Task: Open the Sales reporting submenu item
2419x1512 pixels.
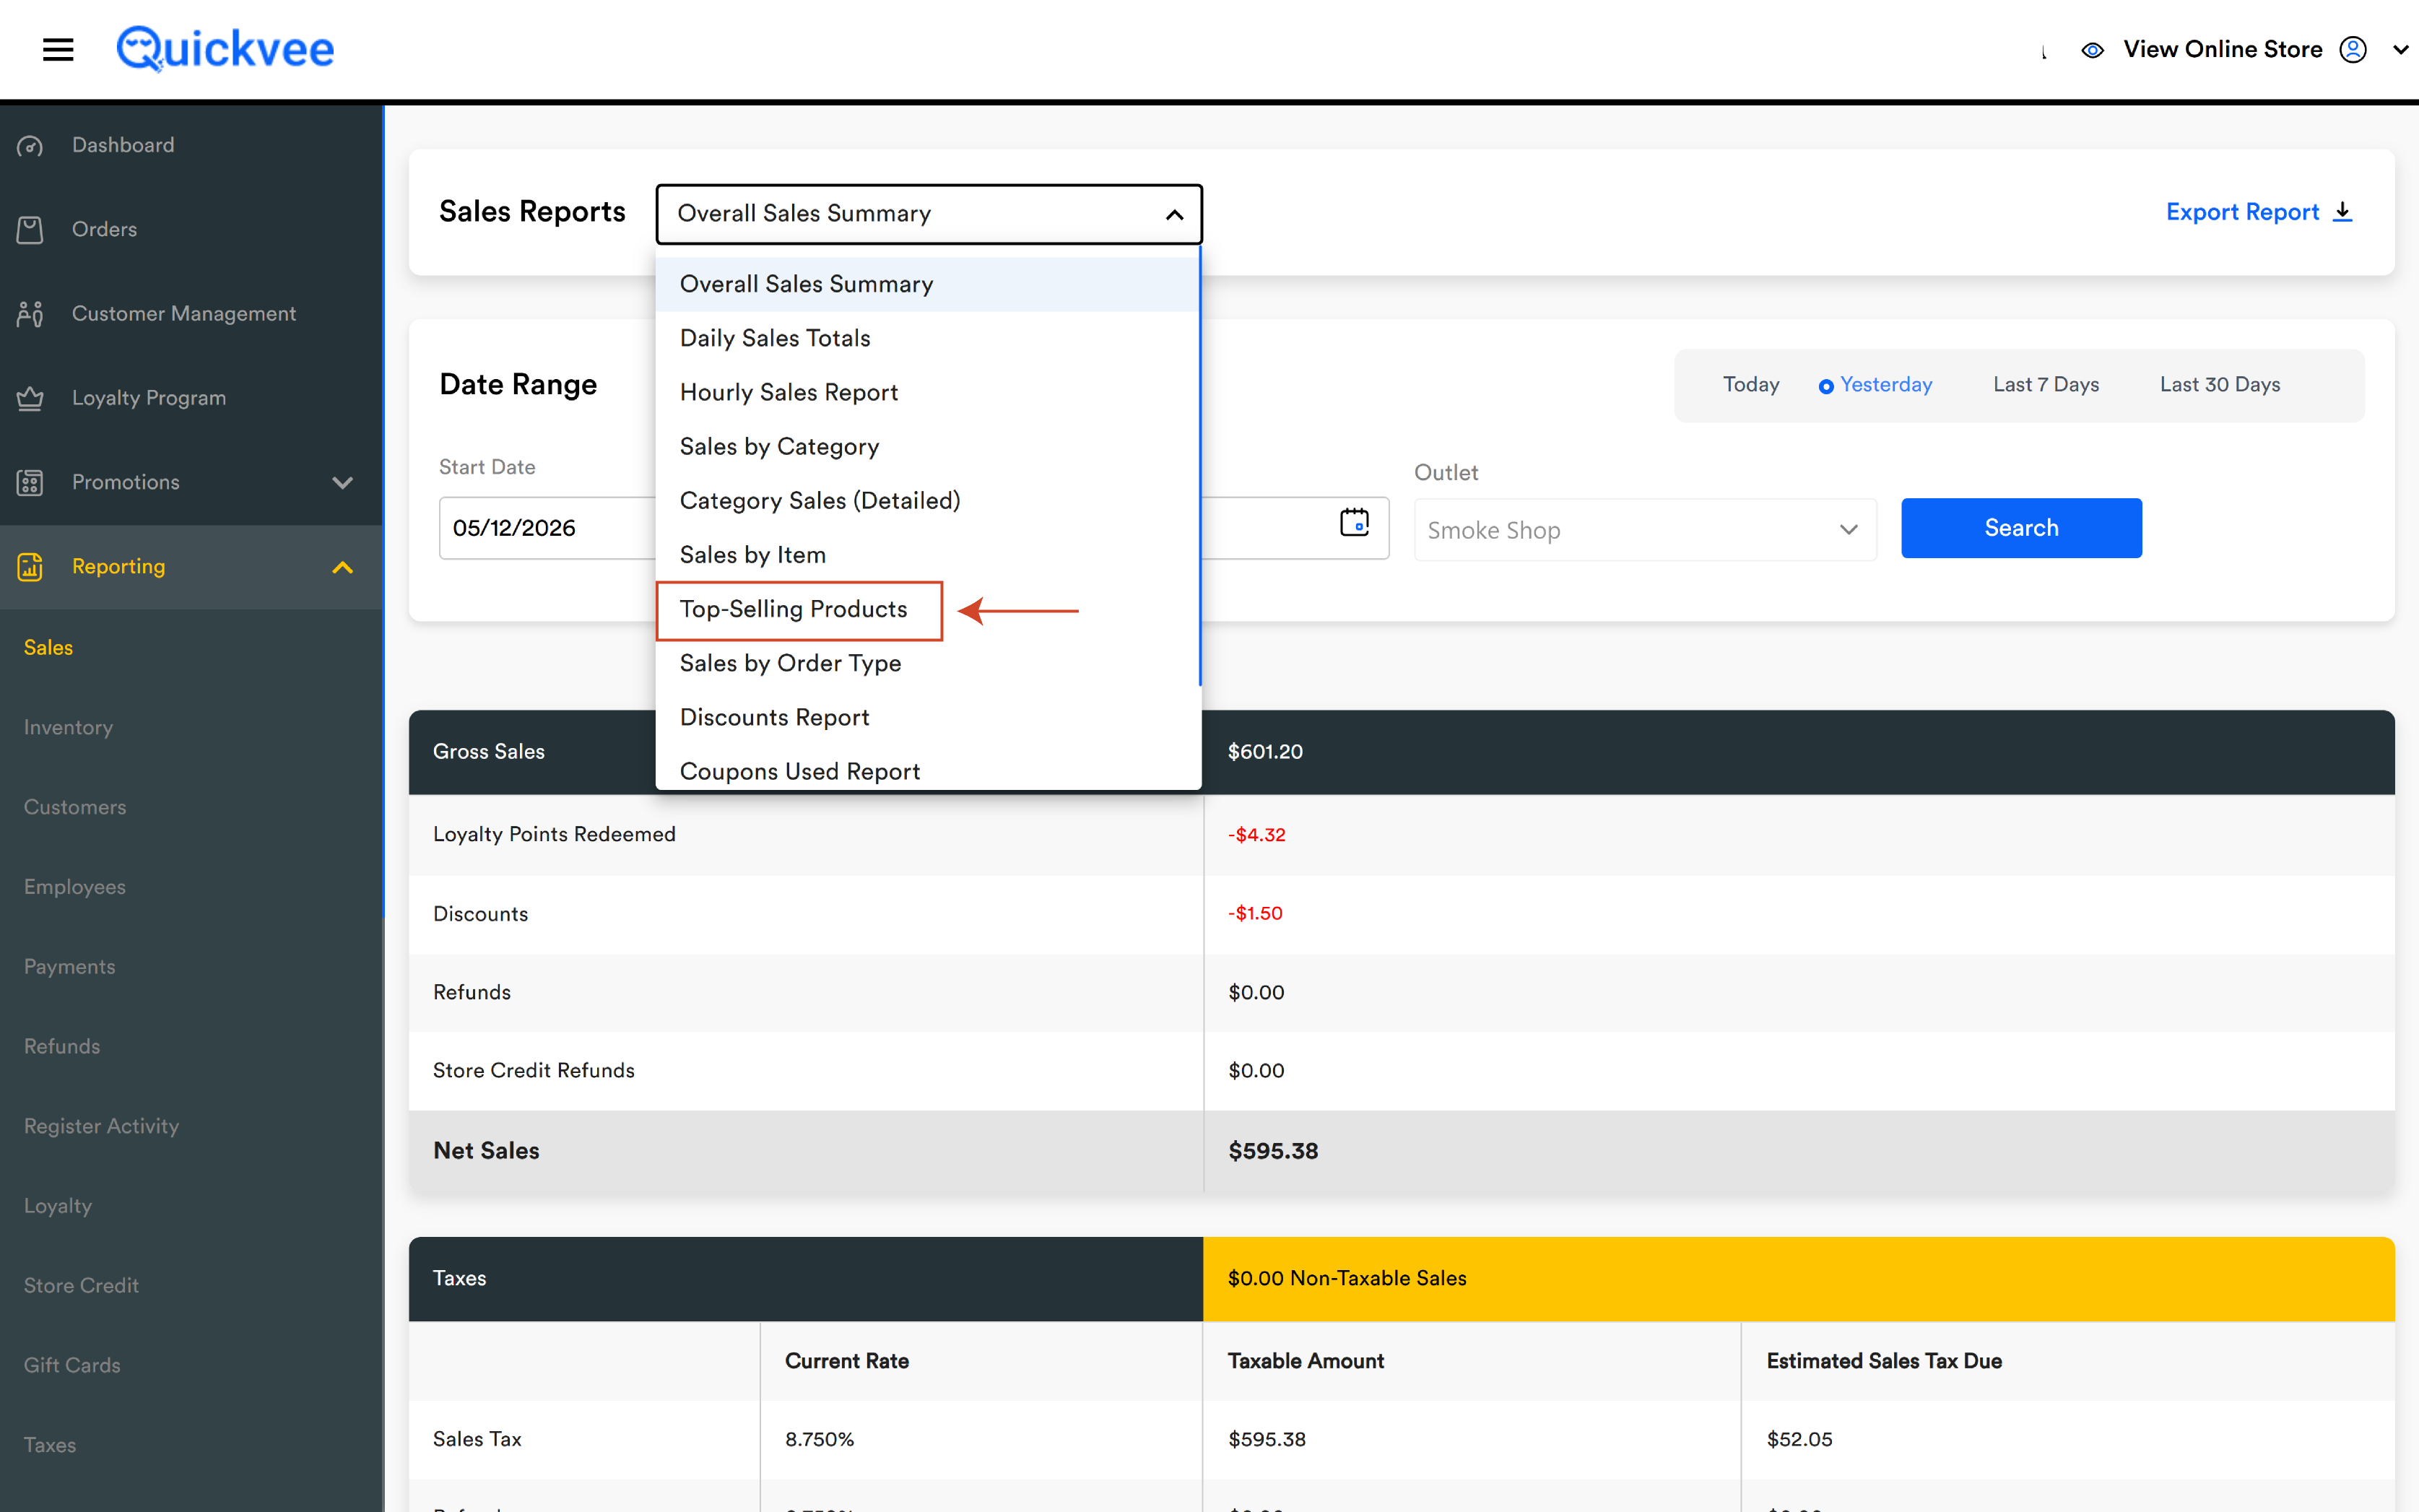Action: [x=48, y=648]
